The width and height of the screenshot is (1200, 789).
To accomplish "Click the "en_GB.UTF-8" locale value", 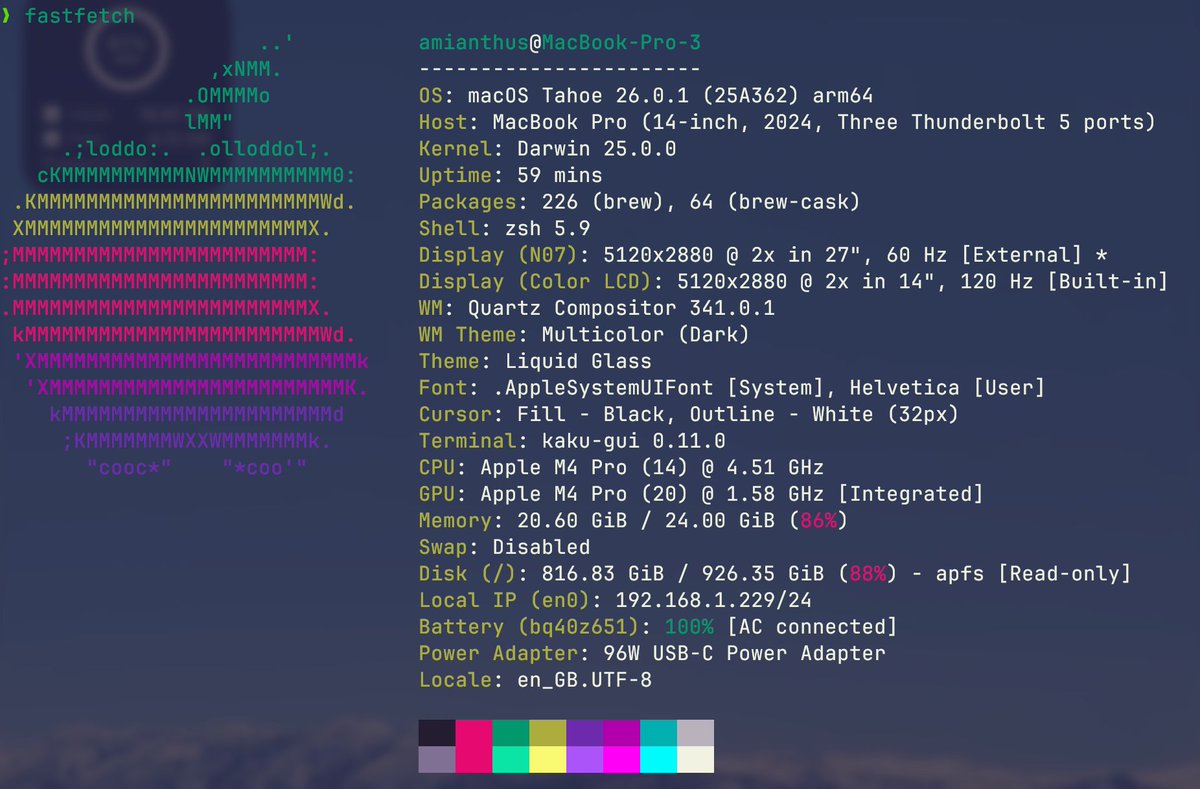I will pyautogui.click(x=585, y=680).
